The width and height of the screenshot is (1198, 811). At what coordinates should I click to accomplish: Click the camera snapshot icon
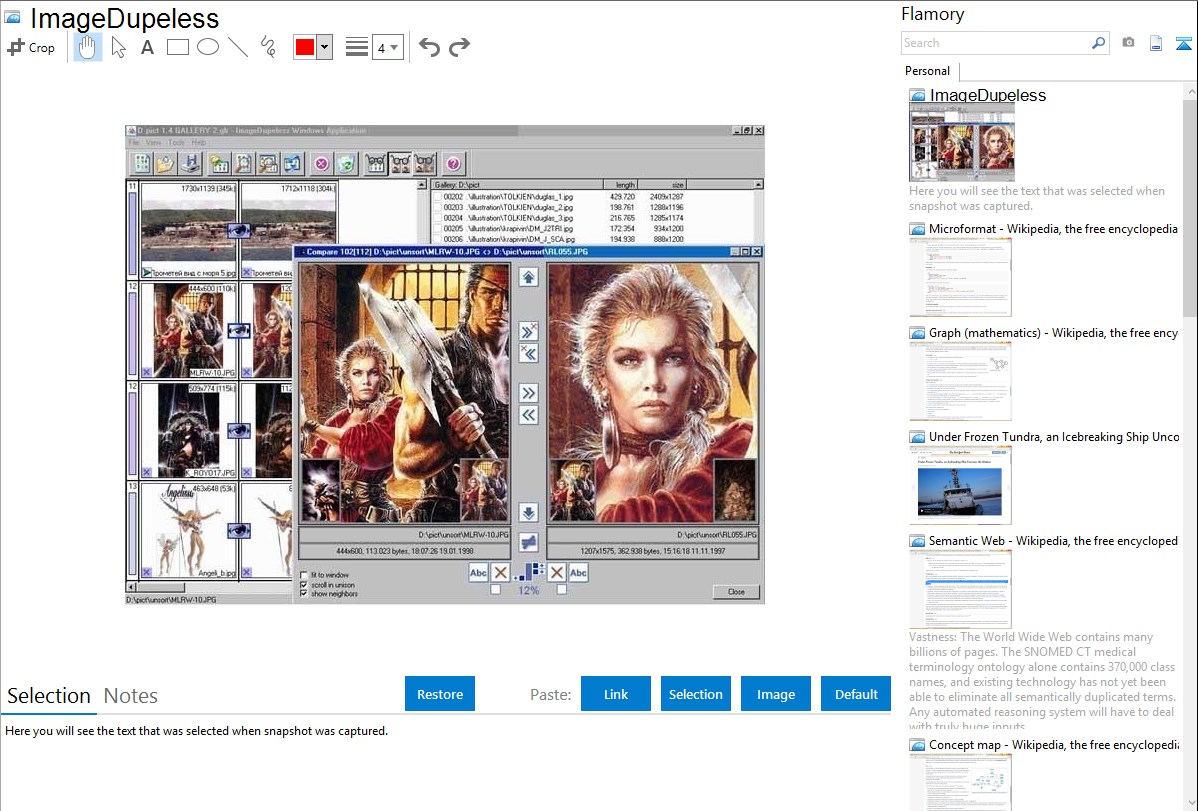coord(1128,43)
